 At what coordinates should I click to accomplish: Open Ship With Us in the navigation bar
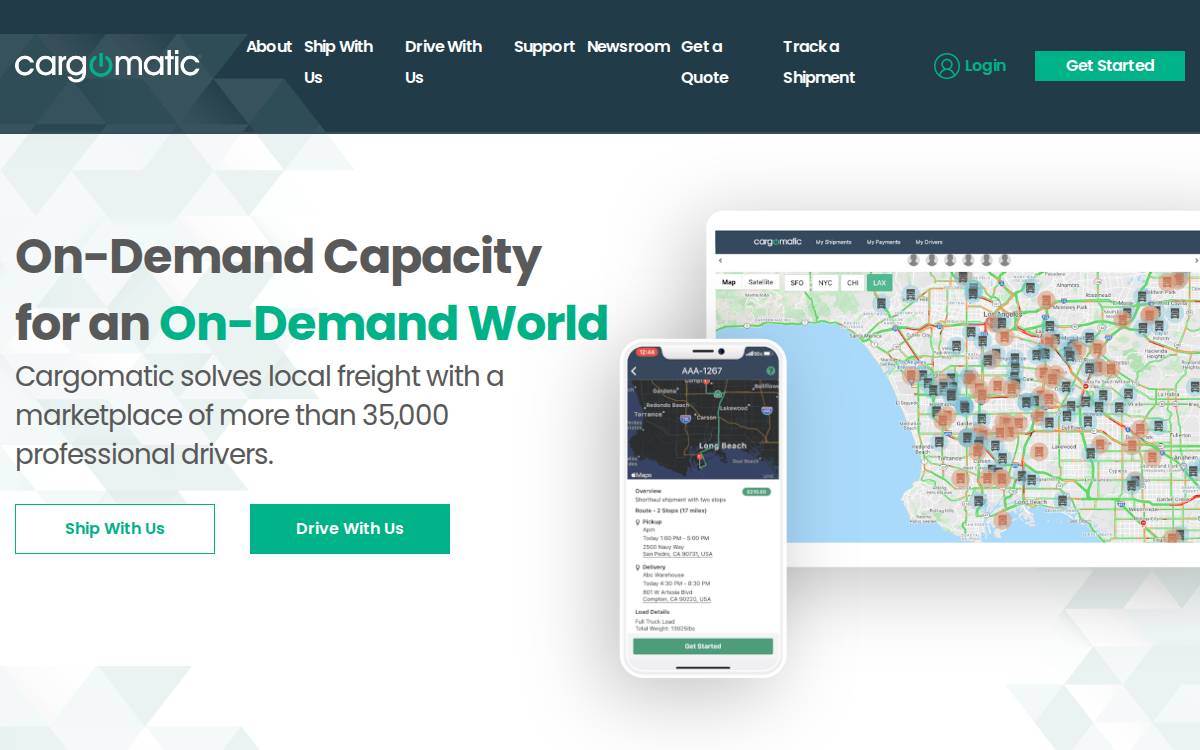[x=338, y=62]
